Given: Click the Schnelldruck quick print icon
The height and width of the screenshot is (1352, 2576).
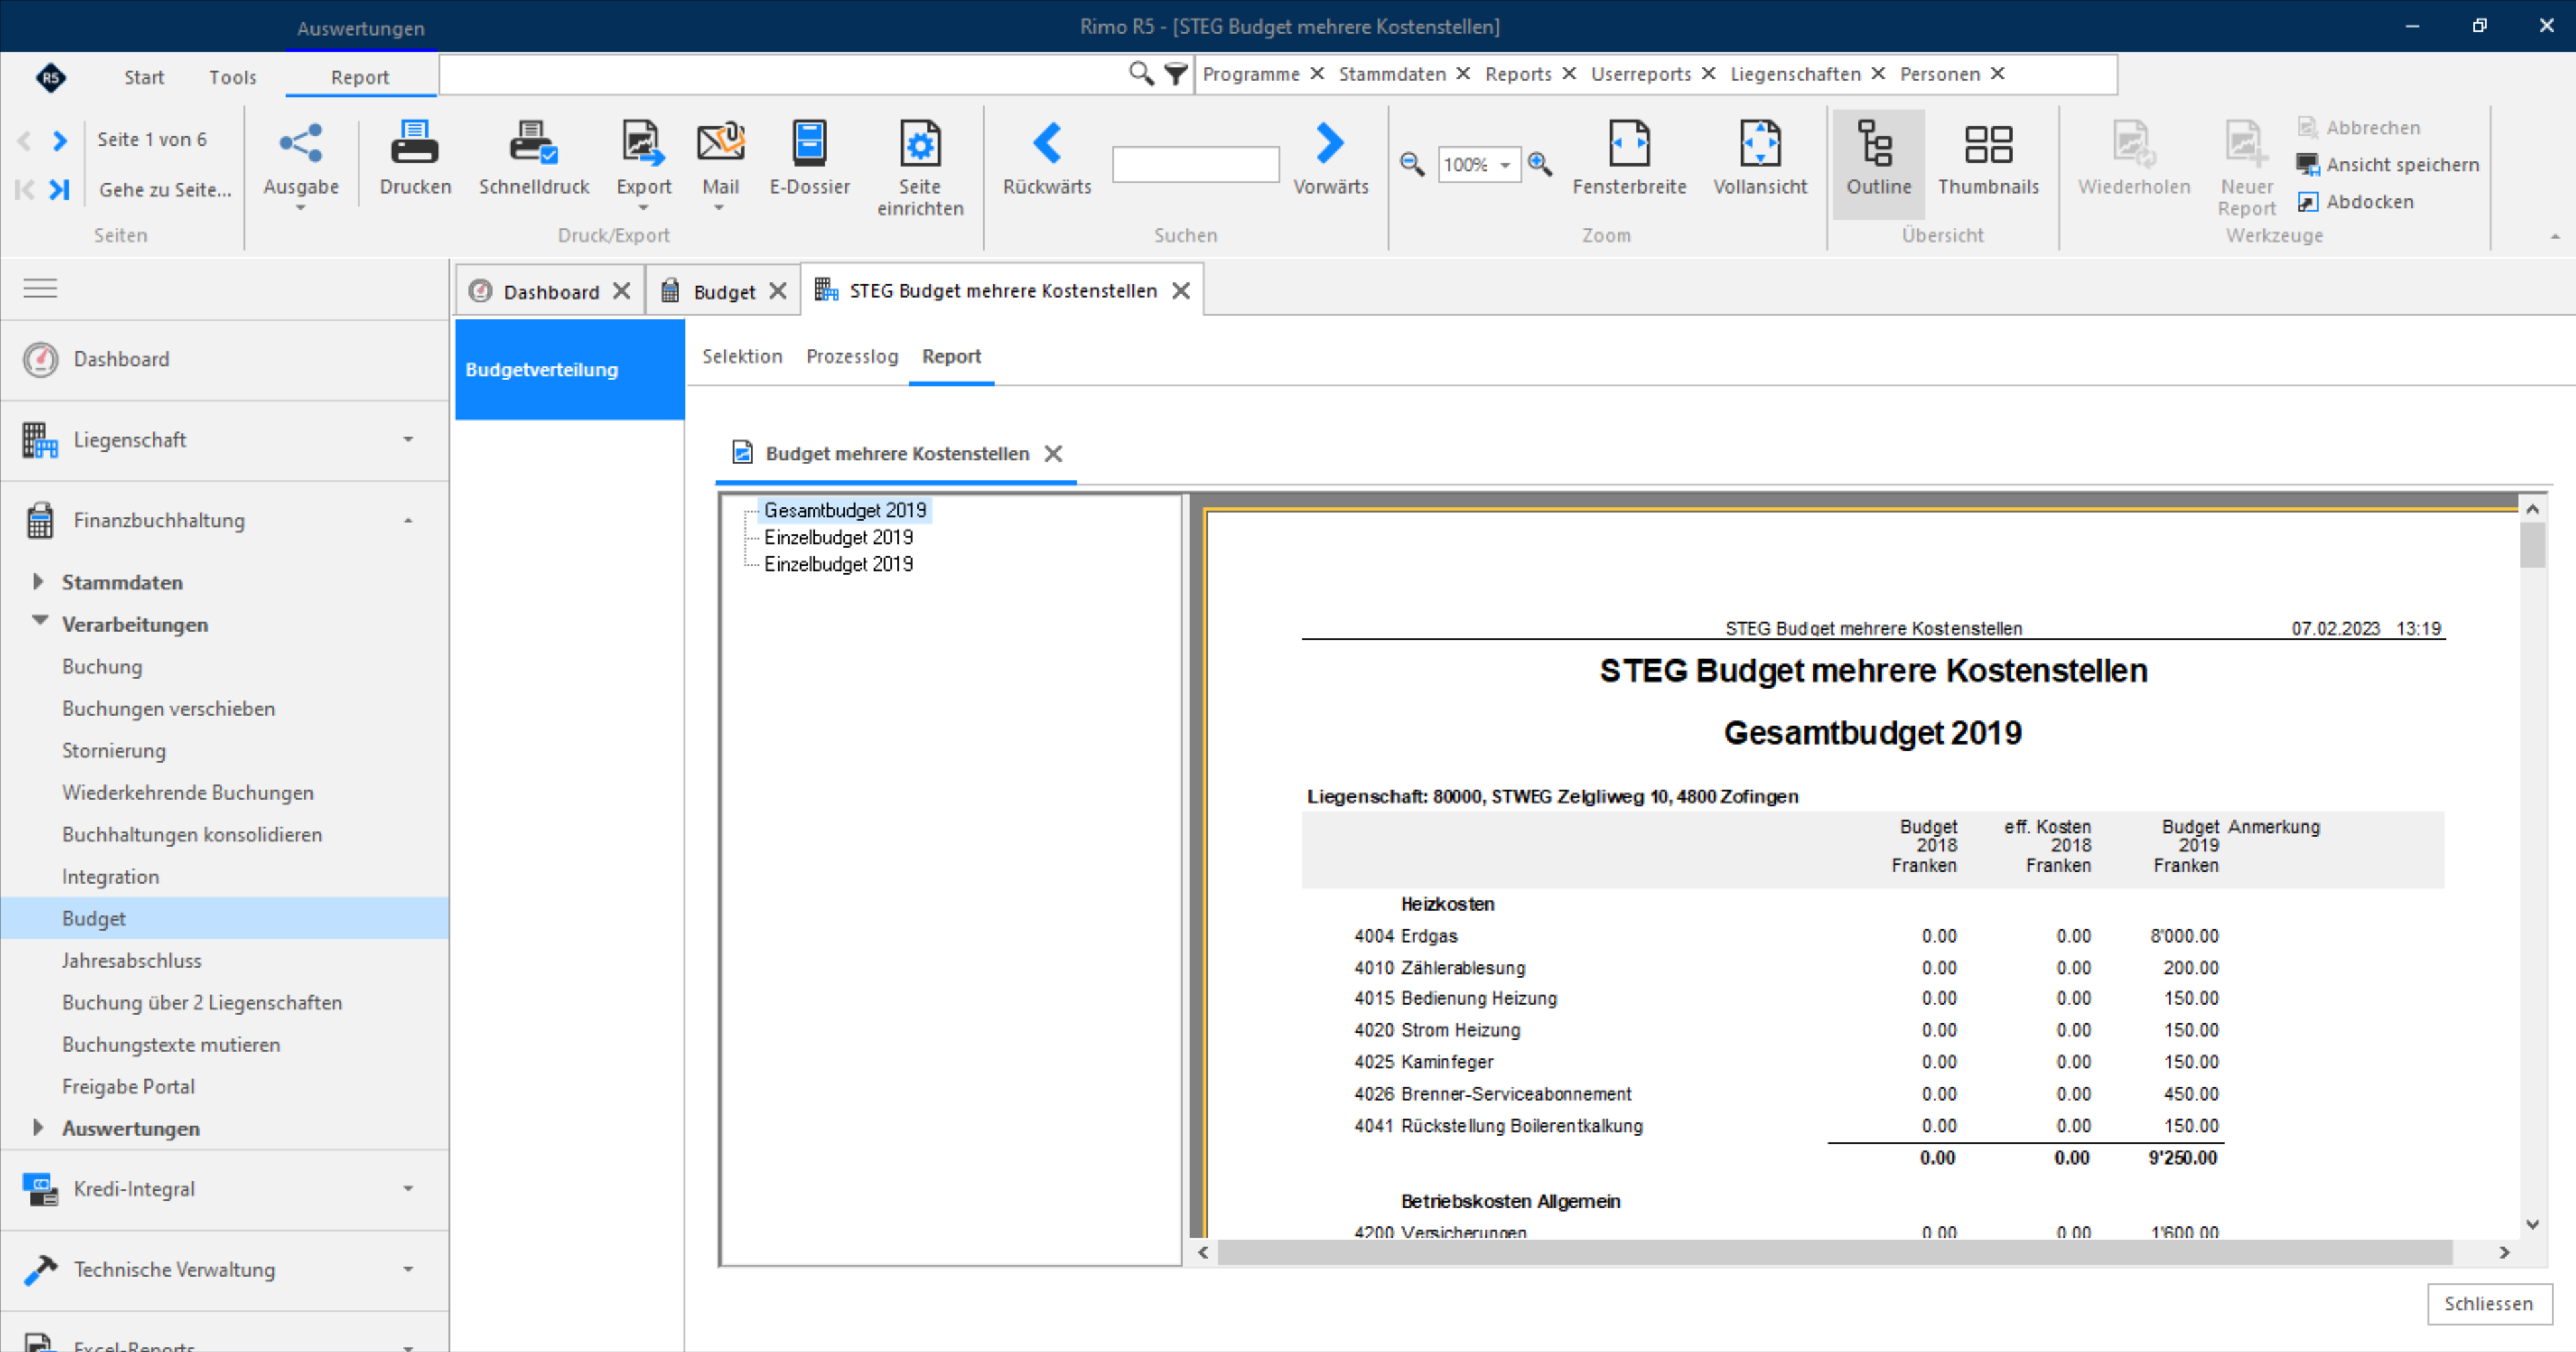Looking at the screenshot, I should pos(533,143).
